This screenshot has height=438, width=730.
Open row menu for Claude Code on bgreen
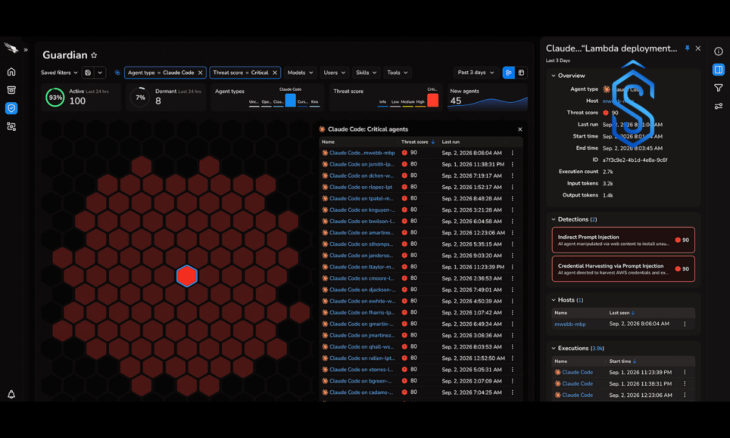tap(513, 381)
